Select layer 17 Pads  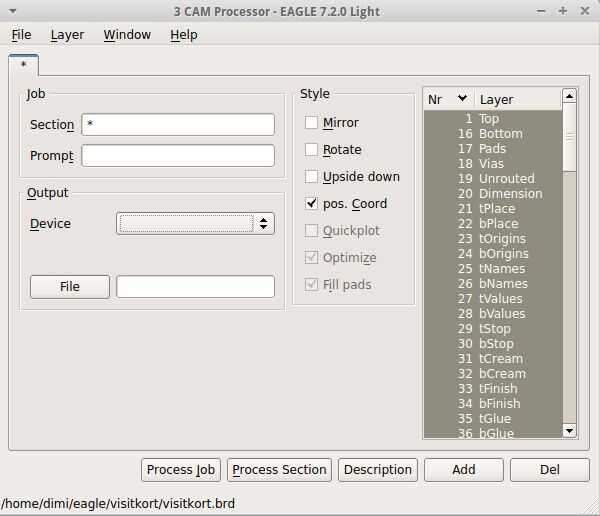coord(493,149)
